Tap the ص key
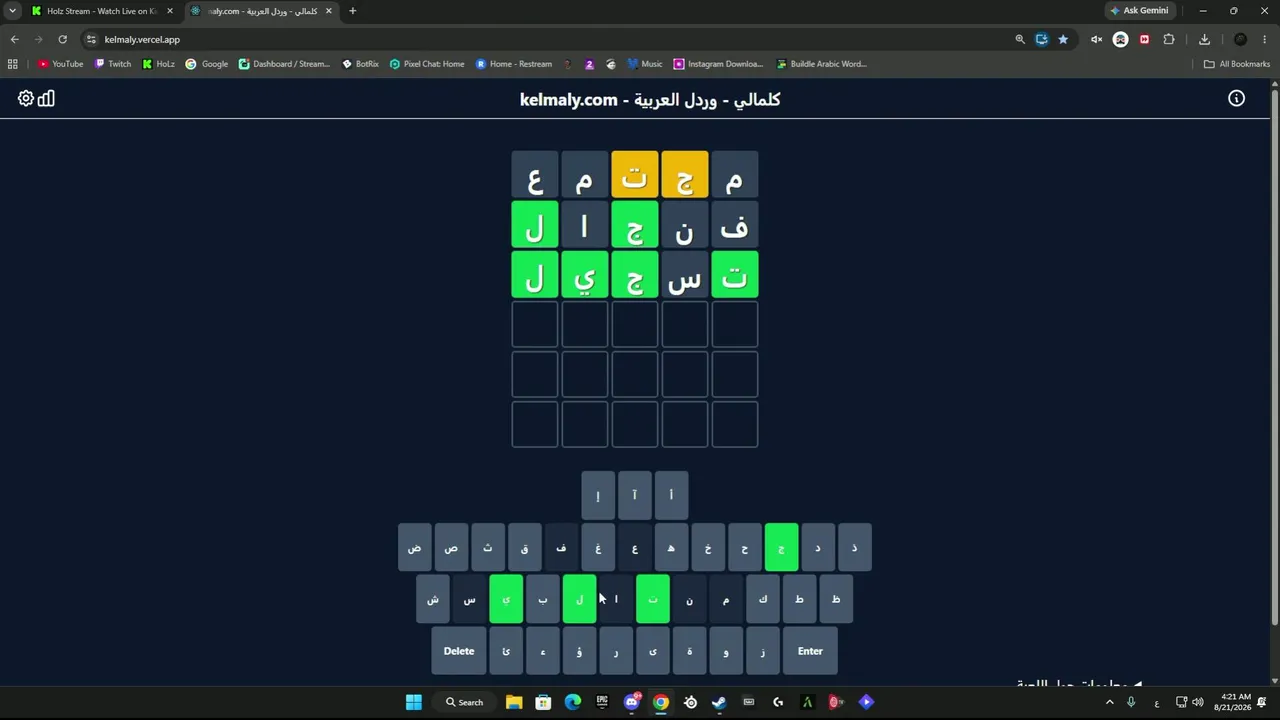Screen dimensions: 1280x720 click(451, 548)
